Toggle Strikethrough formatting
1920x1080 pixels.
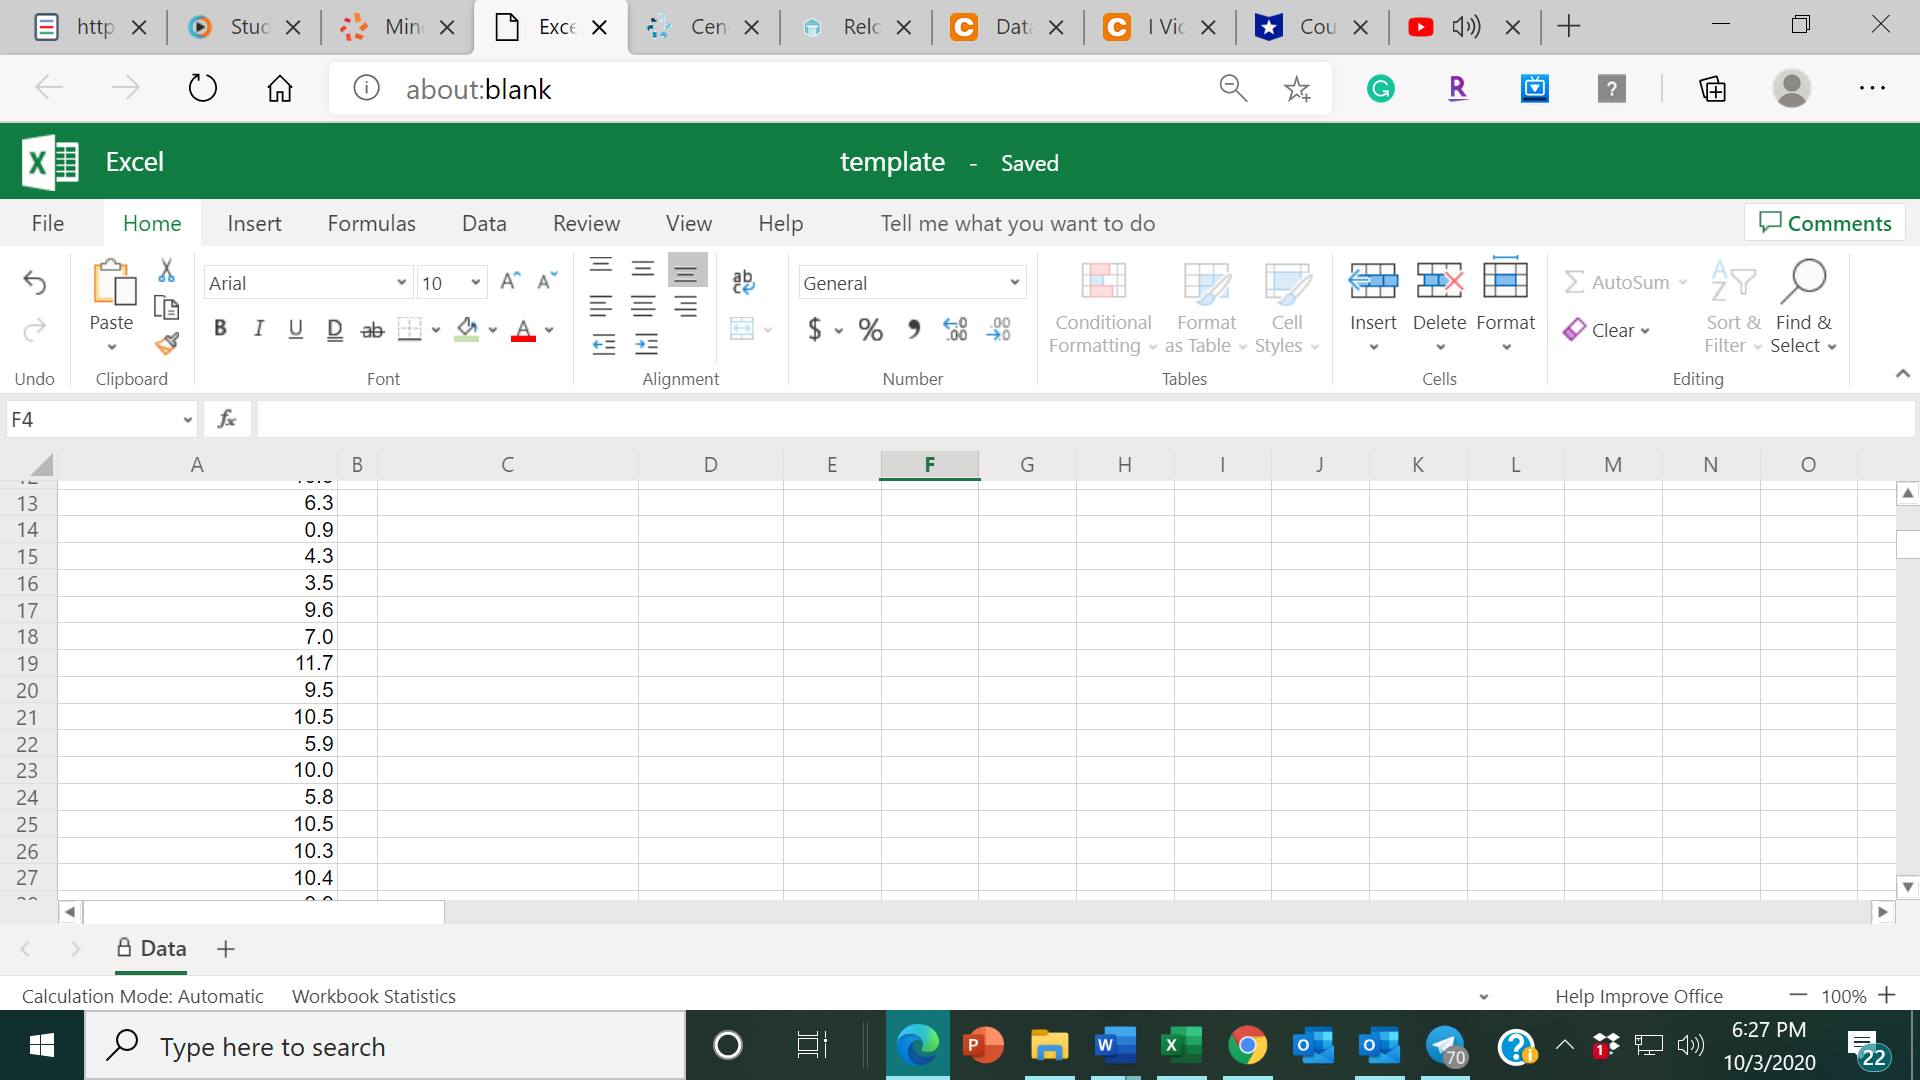click(372, 329)
